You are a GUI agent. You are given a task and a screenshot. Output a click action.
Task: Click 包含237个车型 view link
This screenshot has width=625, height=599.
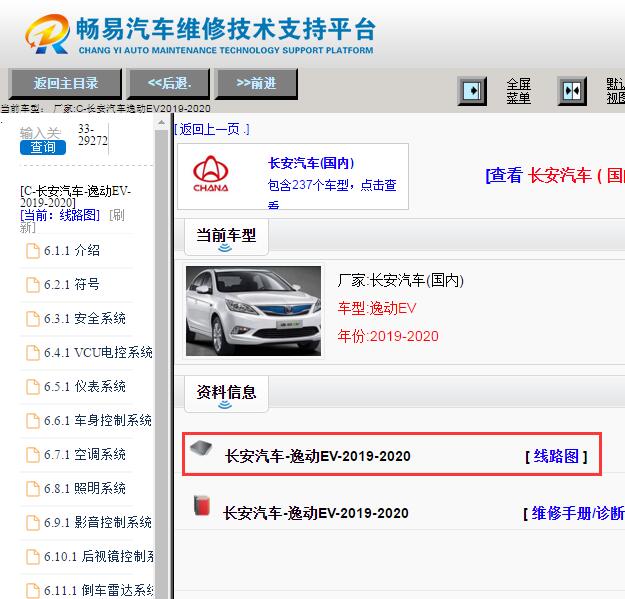[332, 193]
